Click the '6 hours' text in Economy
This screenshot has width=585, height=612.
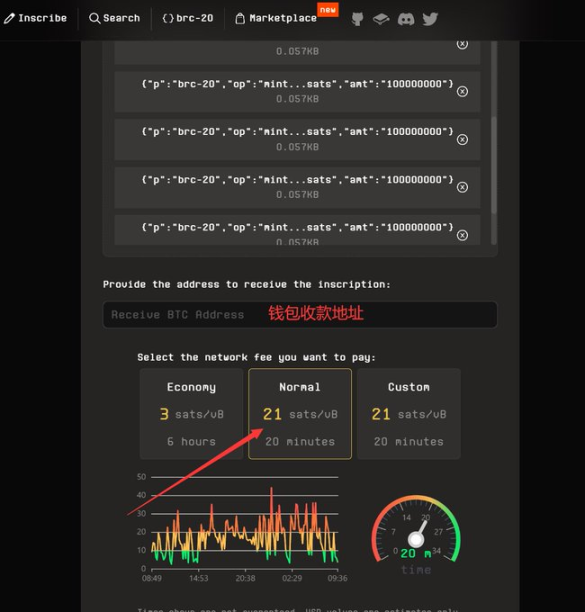coord(191,441)
